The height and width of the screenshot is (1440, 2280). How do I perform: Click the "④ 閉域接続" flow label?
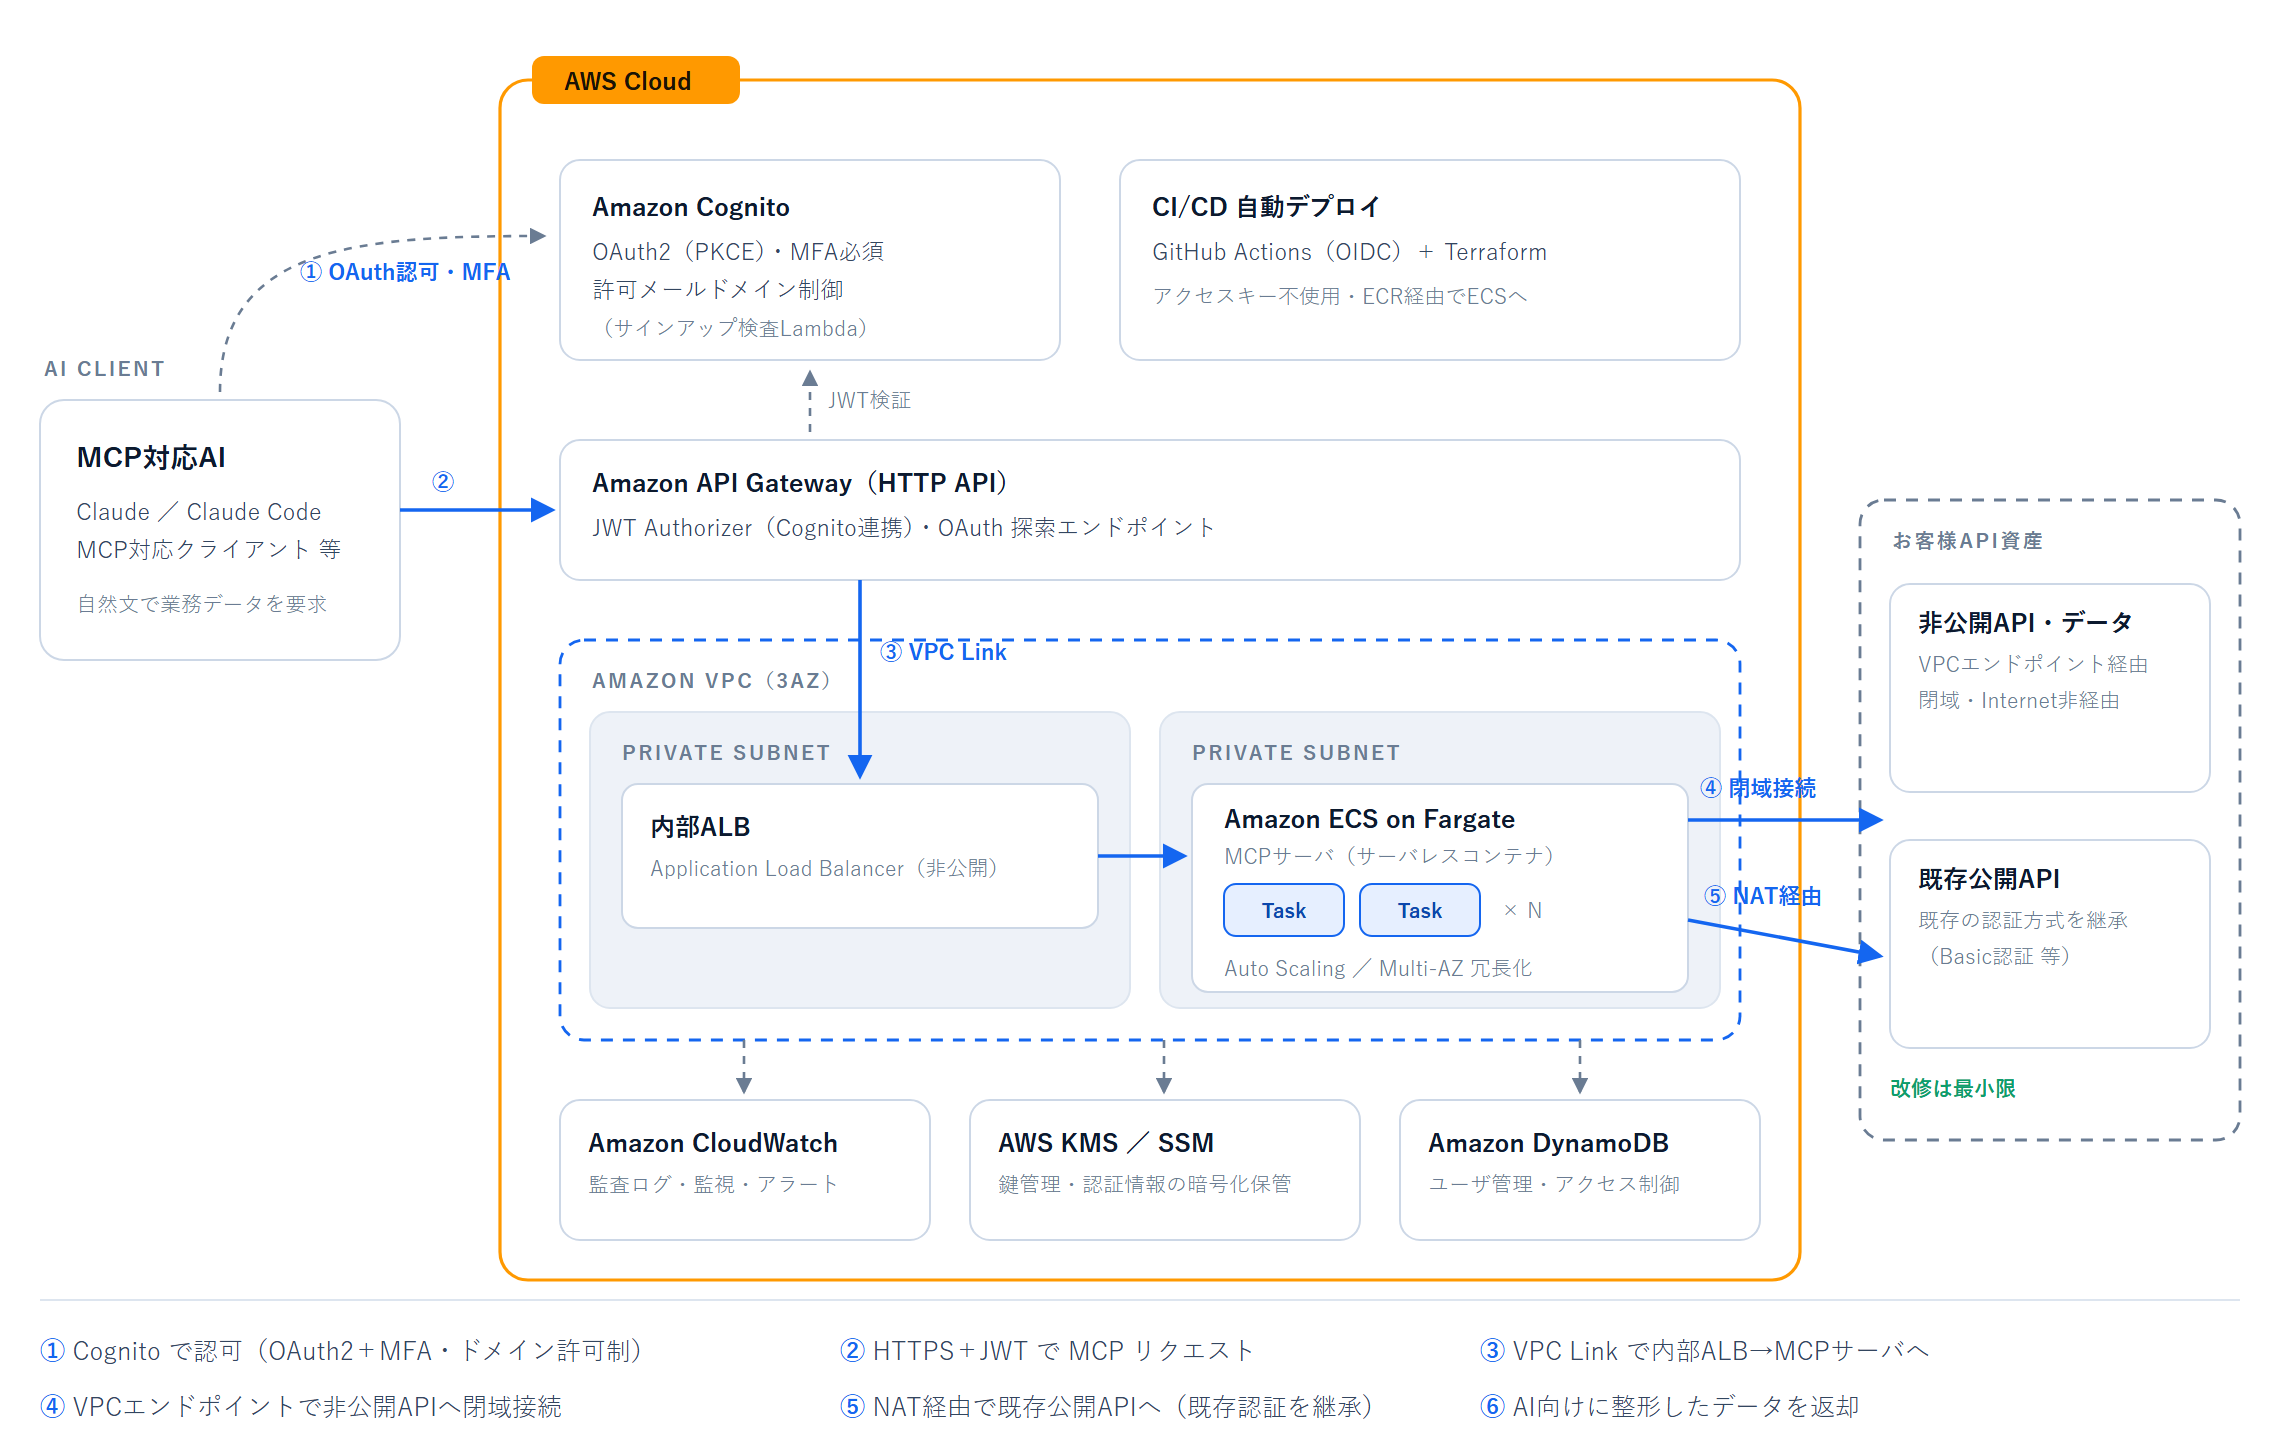(x=1759, y=788)
